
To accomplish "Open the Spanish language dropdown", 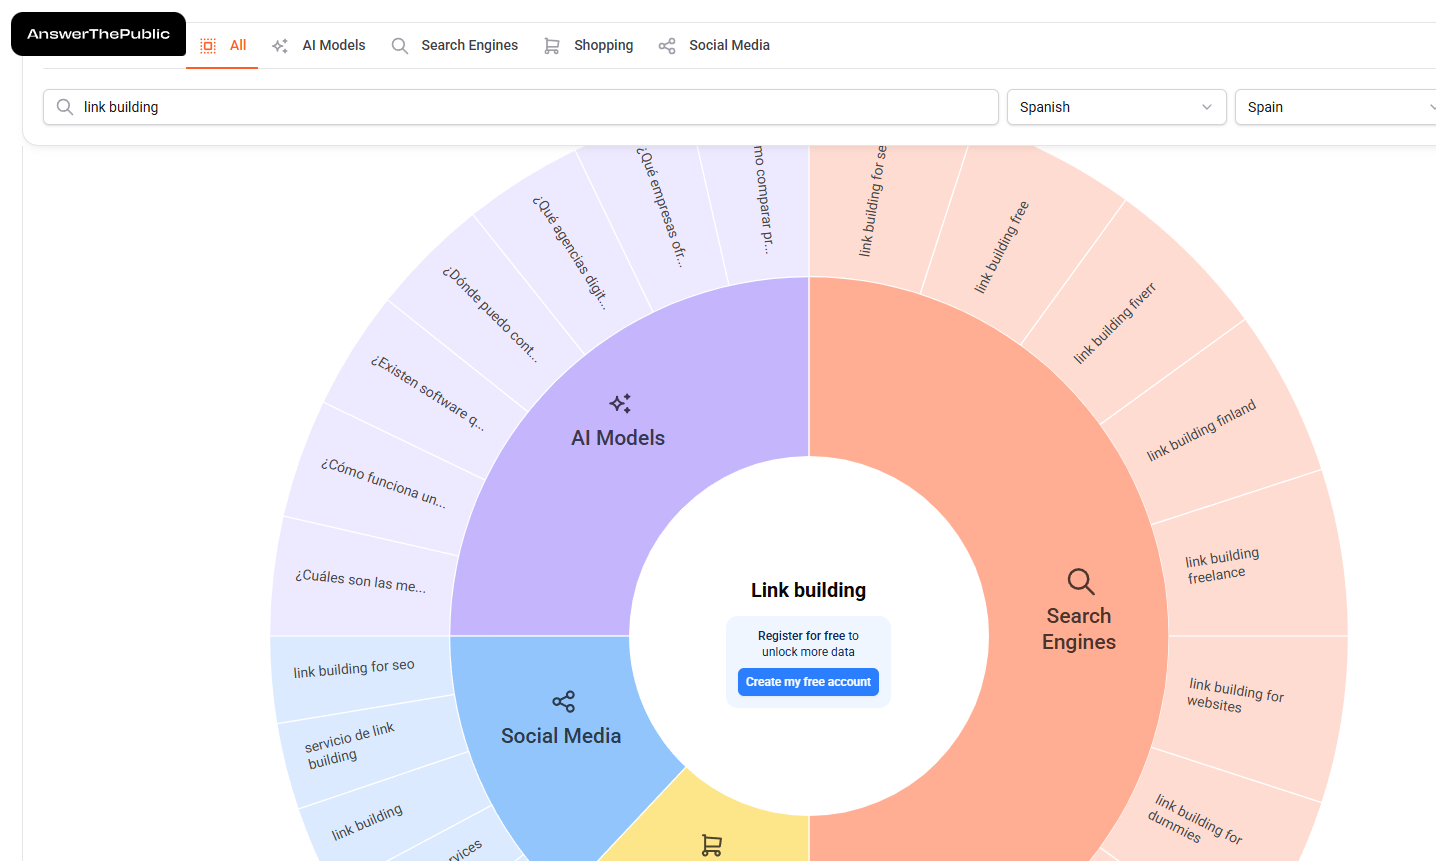I will [1115, 107].
